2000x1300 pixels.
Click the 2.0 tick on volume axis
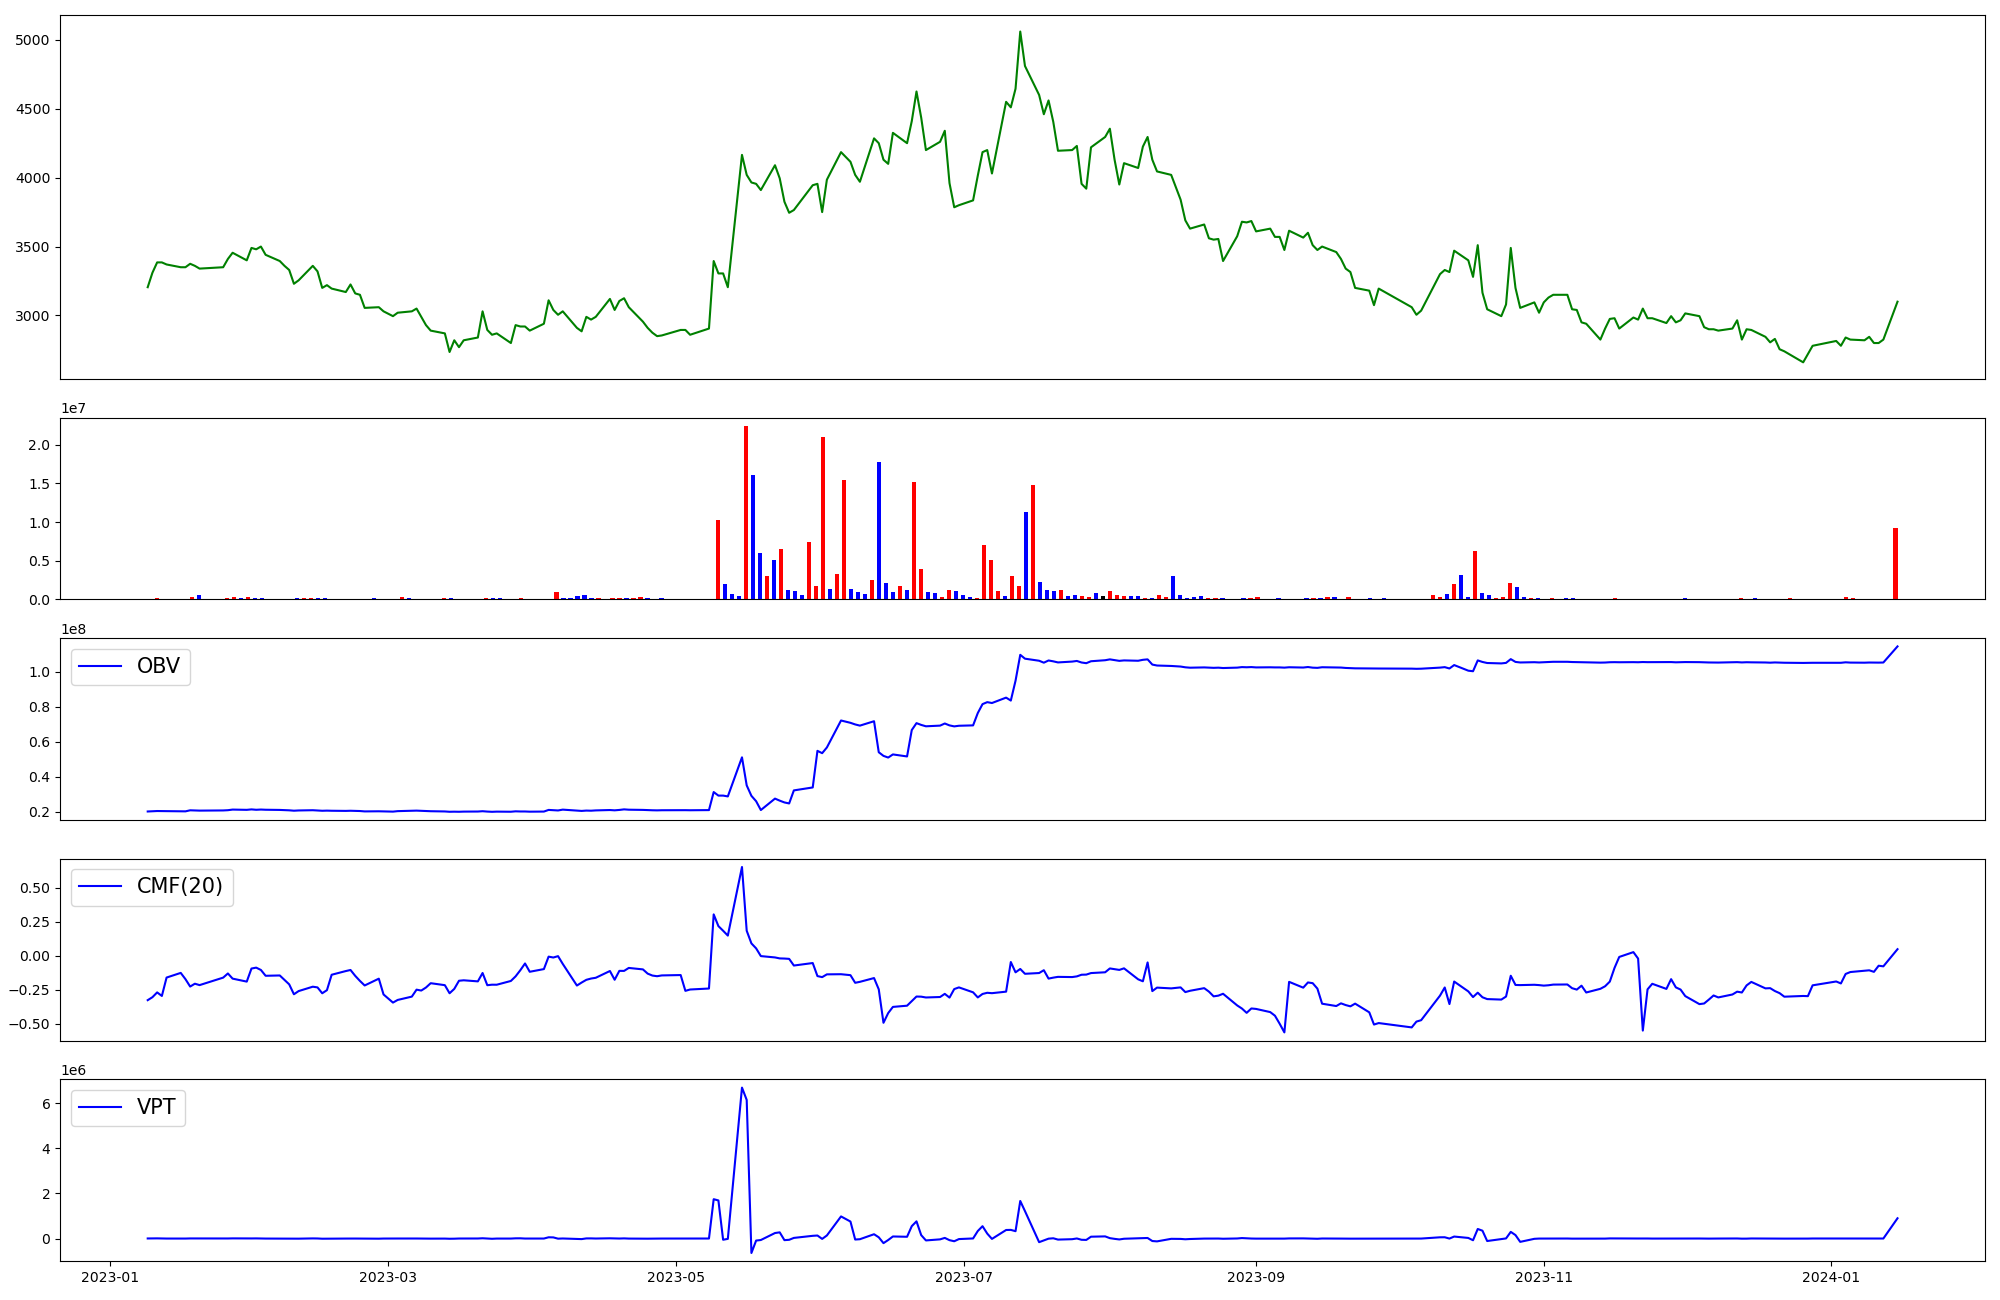(x=39, y=445)
